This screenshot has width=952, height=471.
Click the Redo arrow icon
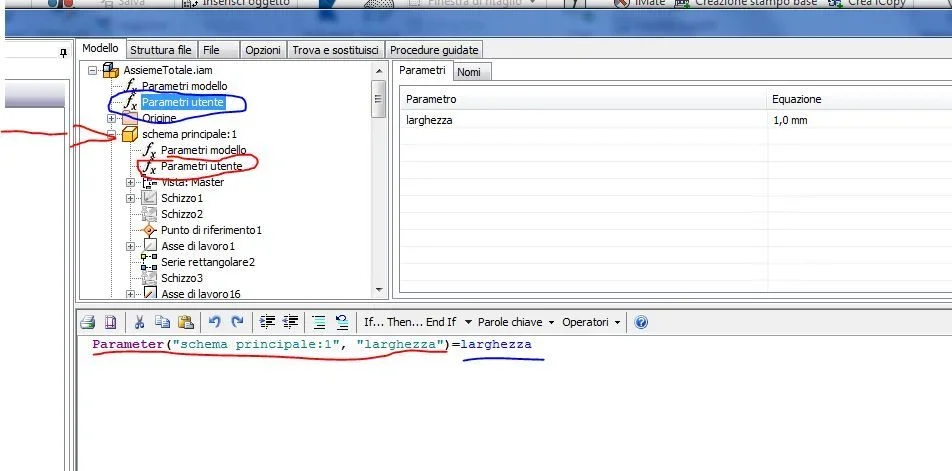[x=237, y=322]
